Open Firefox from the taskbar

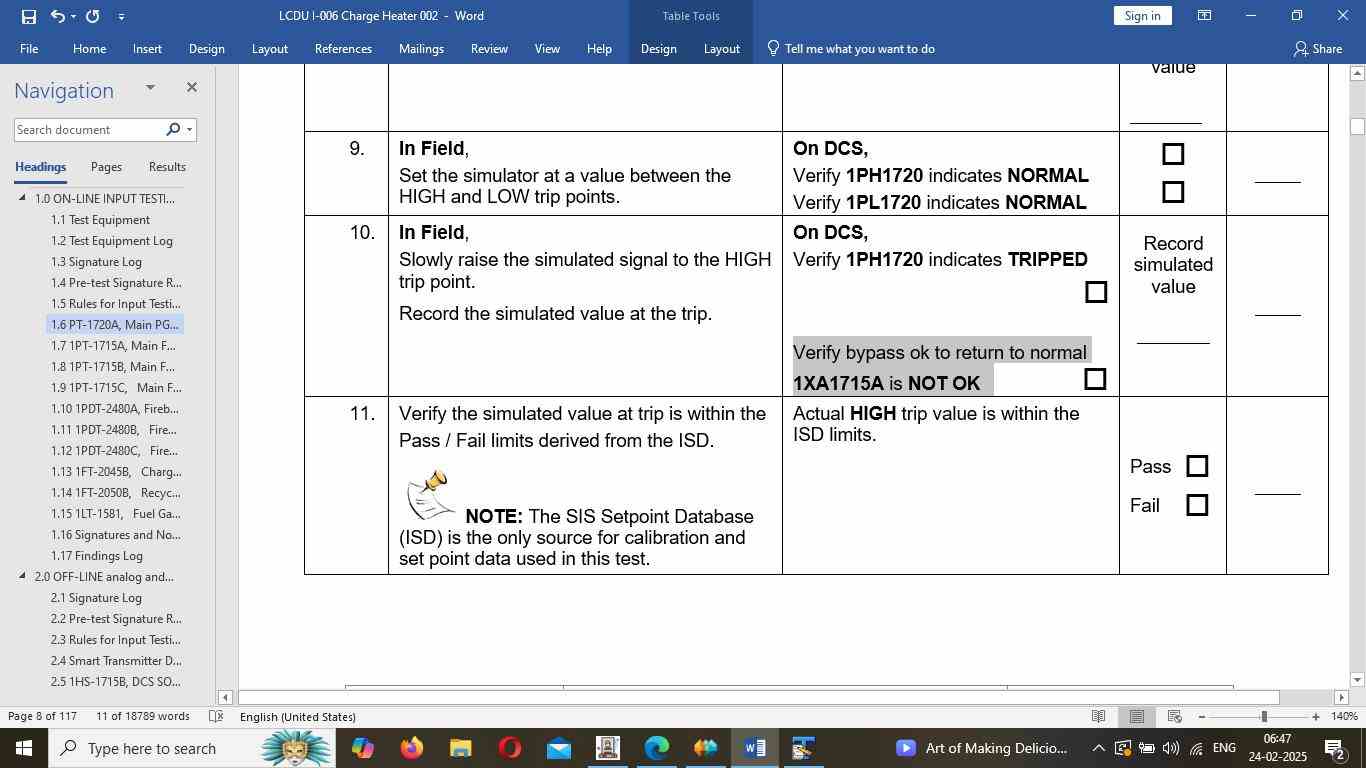coord(411,748)
